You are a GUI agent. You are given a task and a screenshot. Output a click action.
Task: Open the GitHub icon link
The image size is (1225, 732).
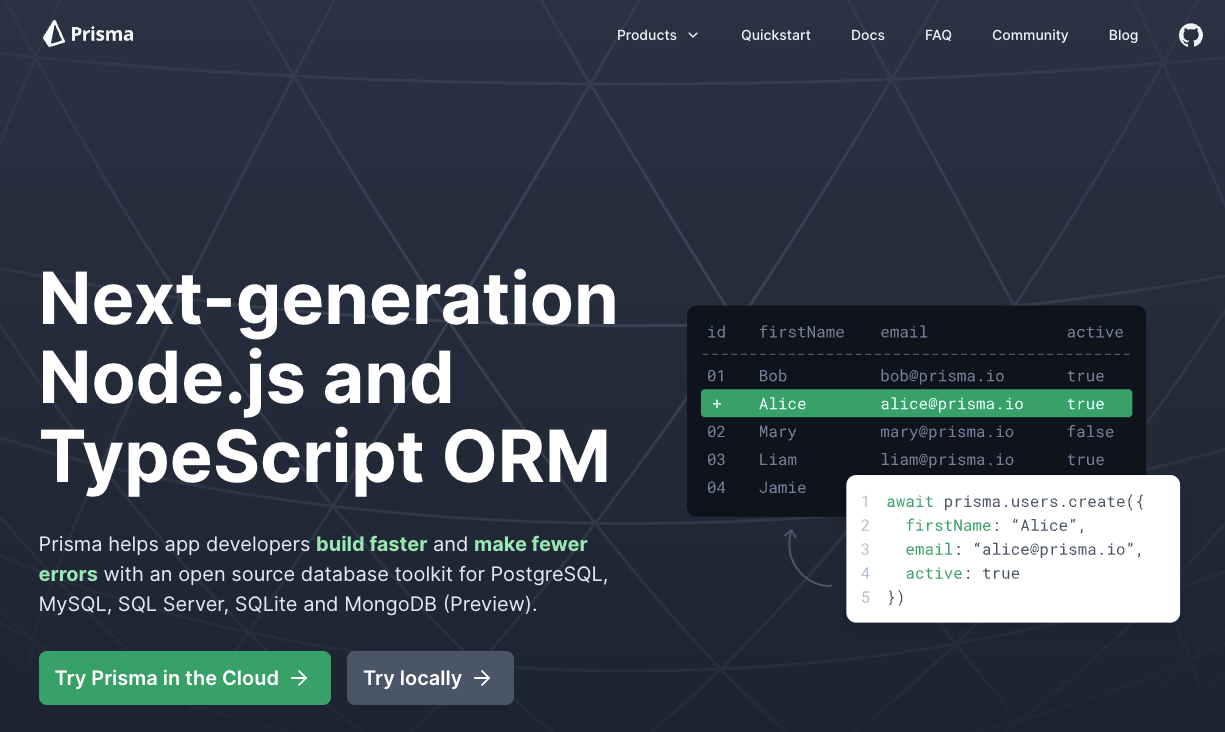coord(1190,35)
